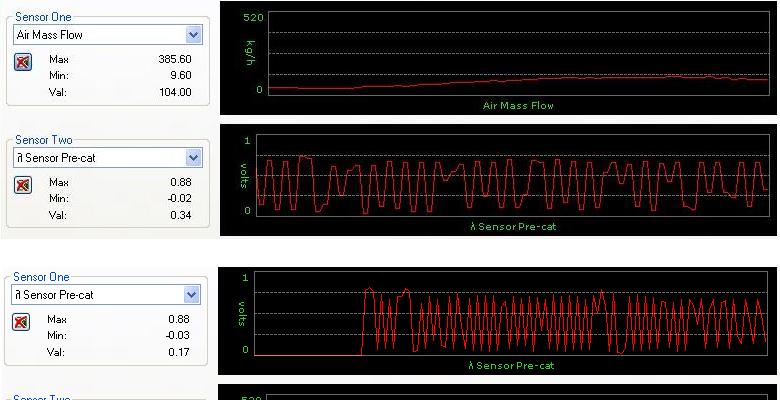Expand the dropdown arrow above the 0.17 value
The height and width of the screenshot is (400, 780).
(192, 295)
